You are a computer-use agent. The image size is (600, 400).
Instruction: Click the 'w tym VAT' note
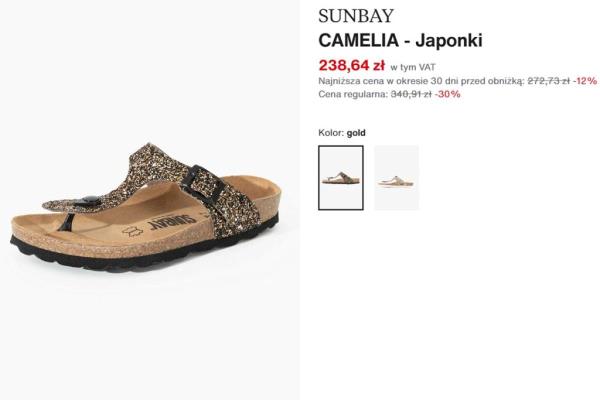(412, 67)
